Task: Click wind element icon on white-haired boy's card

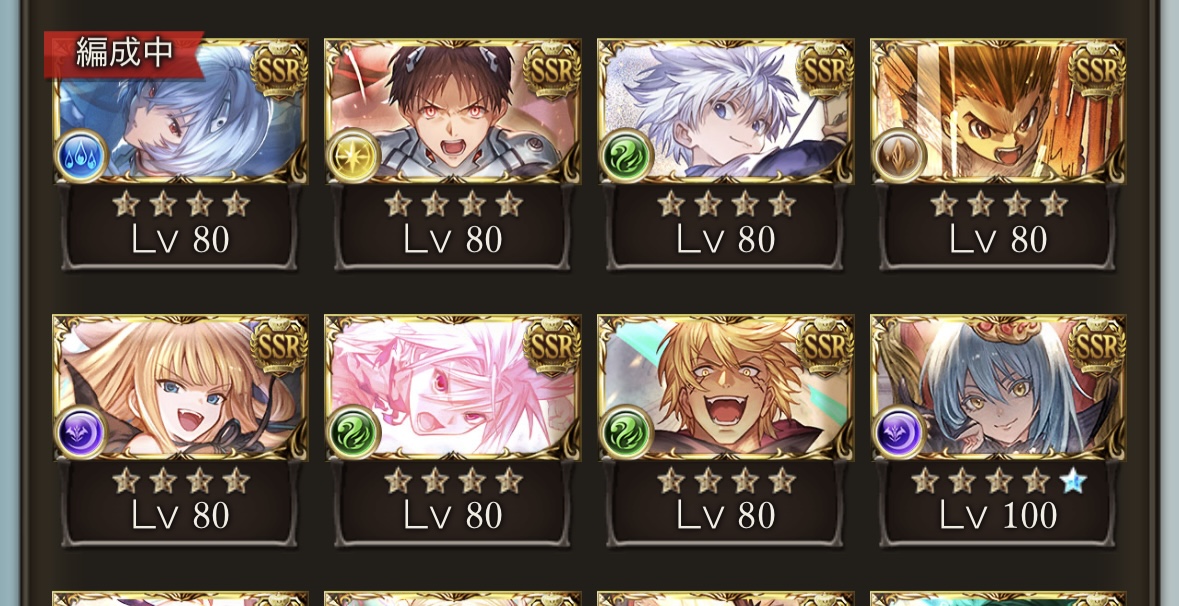Action: 626,156
